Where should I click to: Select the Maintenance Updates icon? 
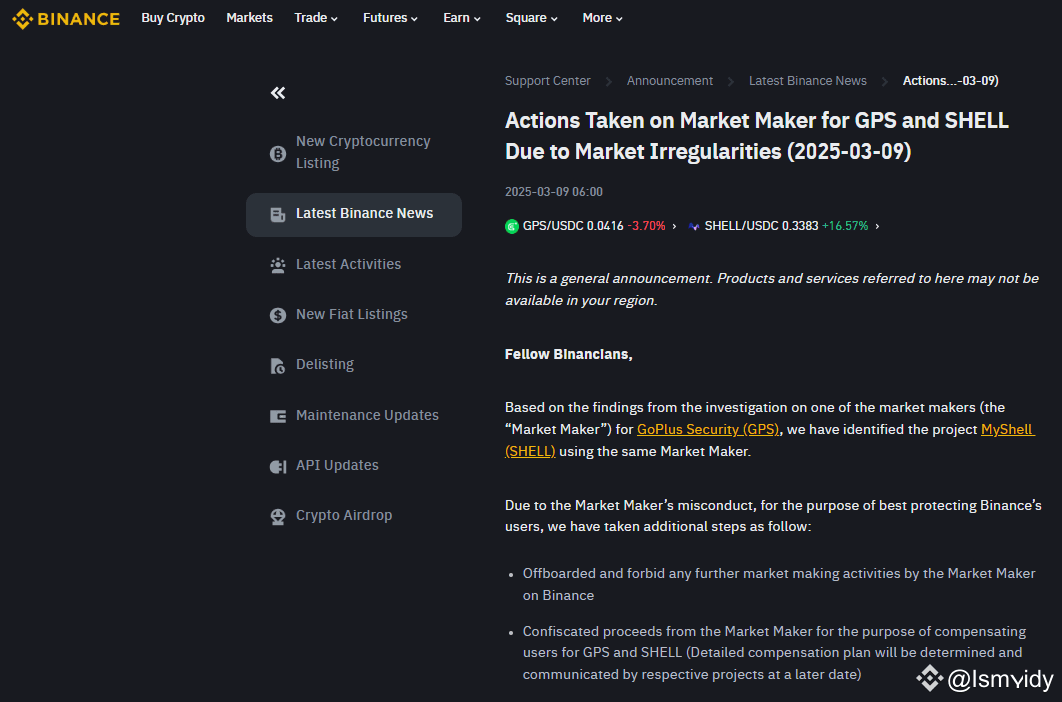[277, 415]
